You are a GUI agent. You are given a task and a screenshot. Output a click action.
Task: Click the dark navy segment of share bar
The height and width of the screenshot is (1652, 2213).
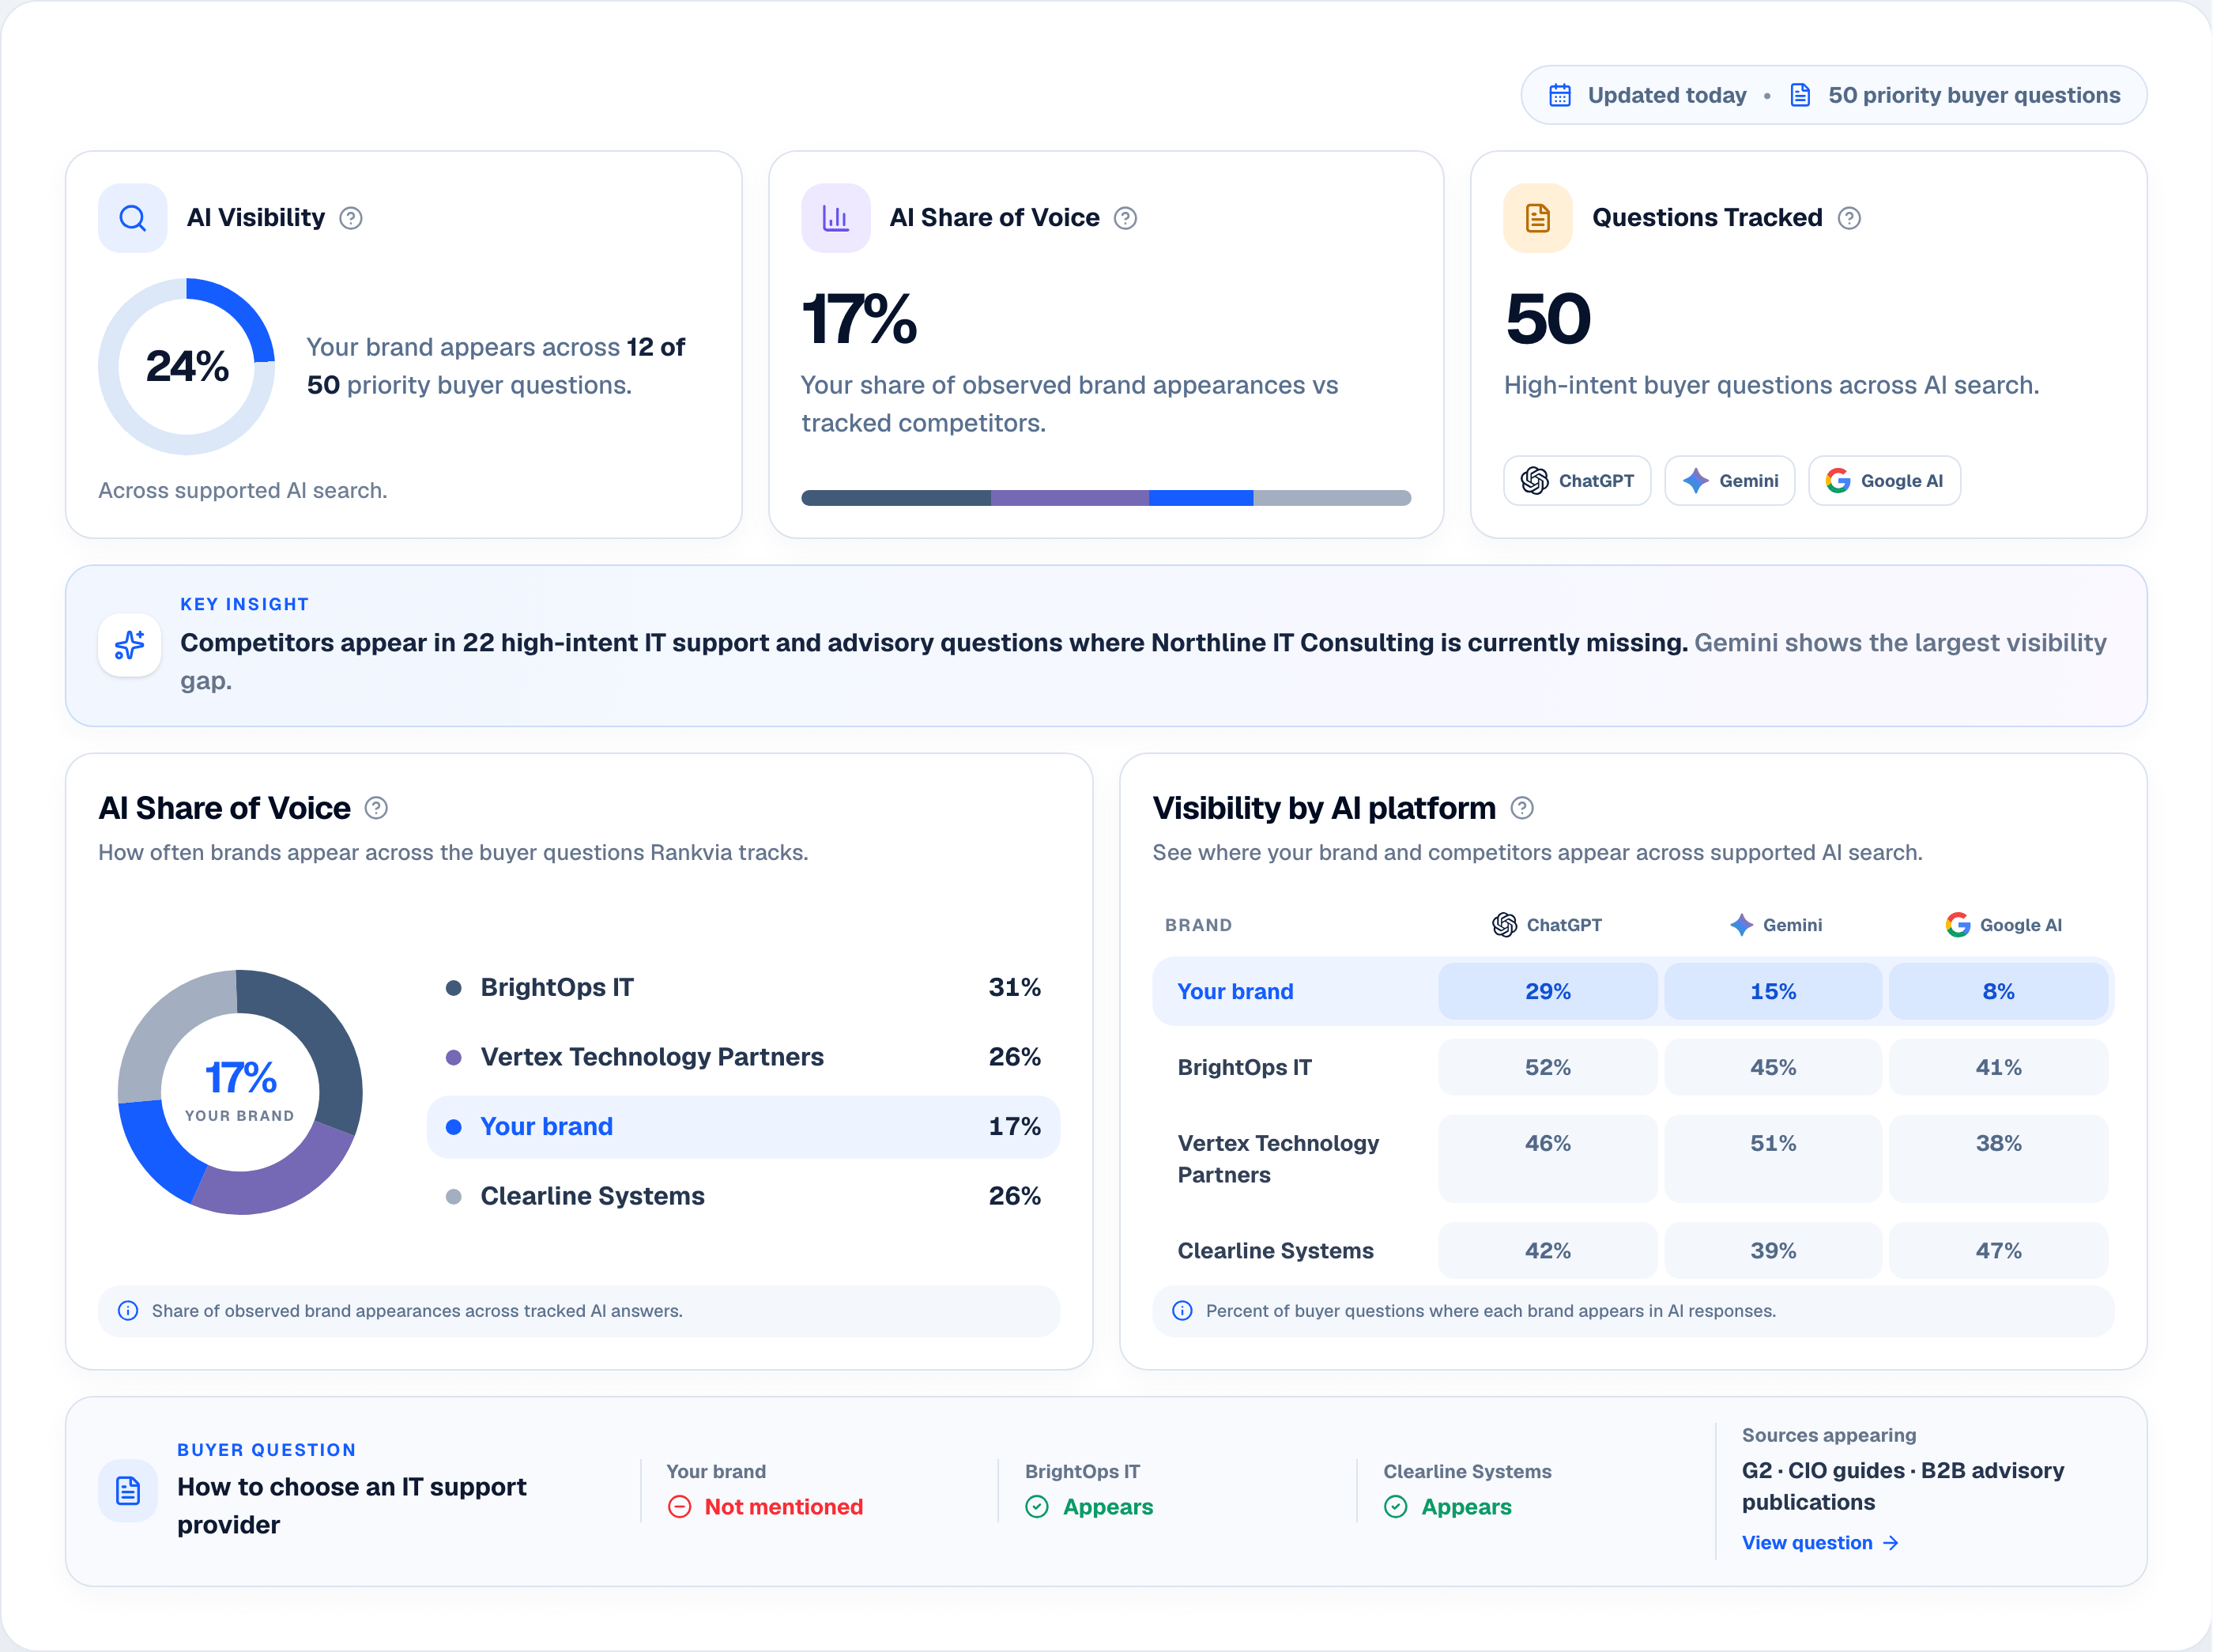click(x=896, y=498)
